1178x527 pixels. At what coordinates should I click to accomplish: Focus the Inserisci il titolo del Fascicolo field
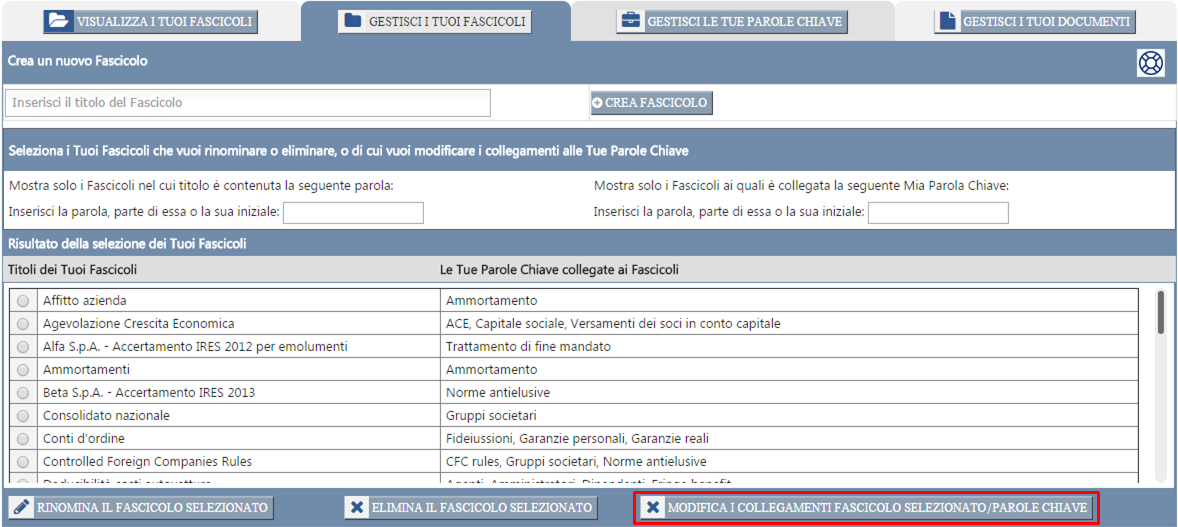(247, 103)
